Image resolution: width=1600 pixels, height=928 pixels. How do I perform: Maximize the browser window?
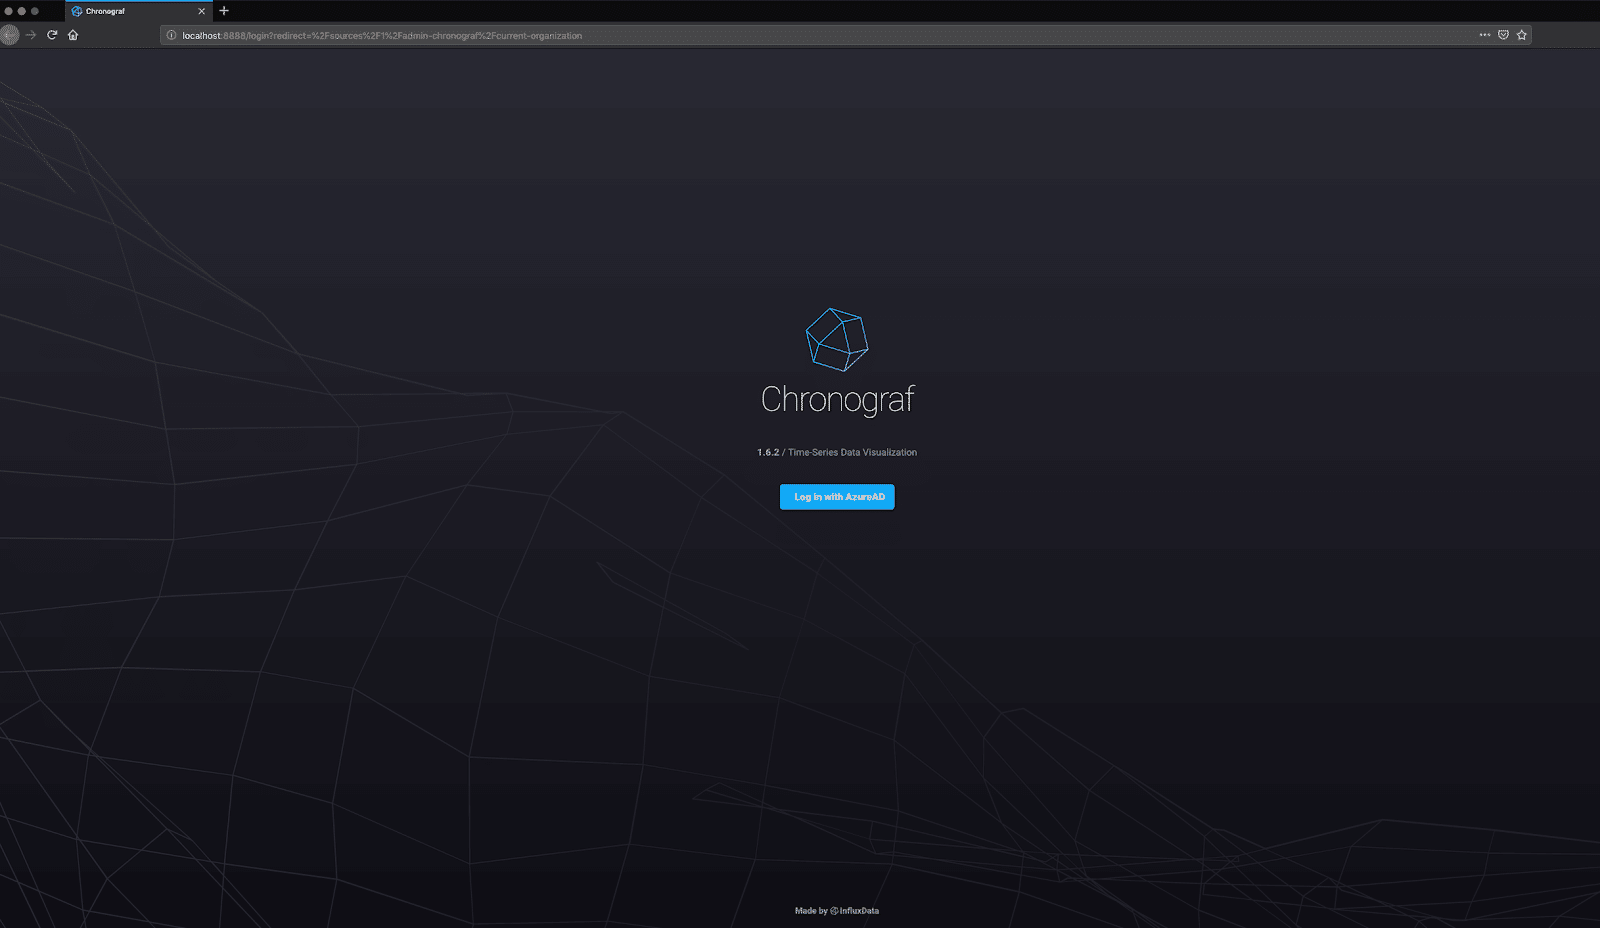pyautogui.click(x=35, y=11)
